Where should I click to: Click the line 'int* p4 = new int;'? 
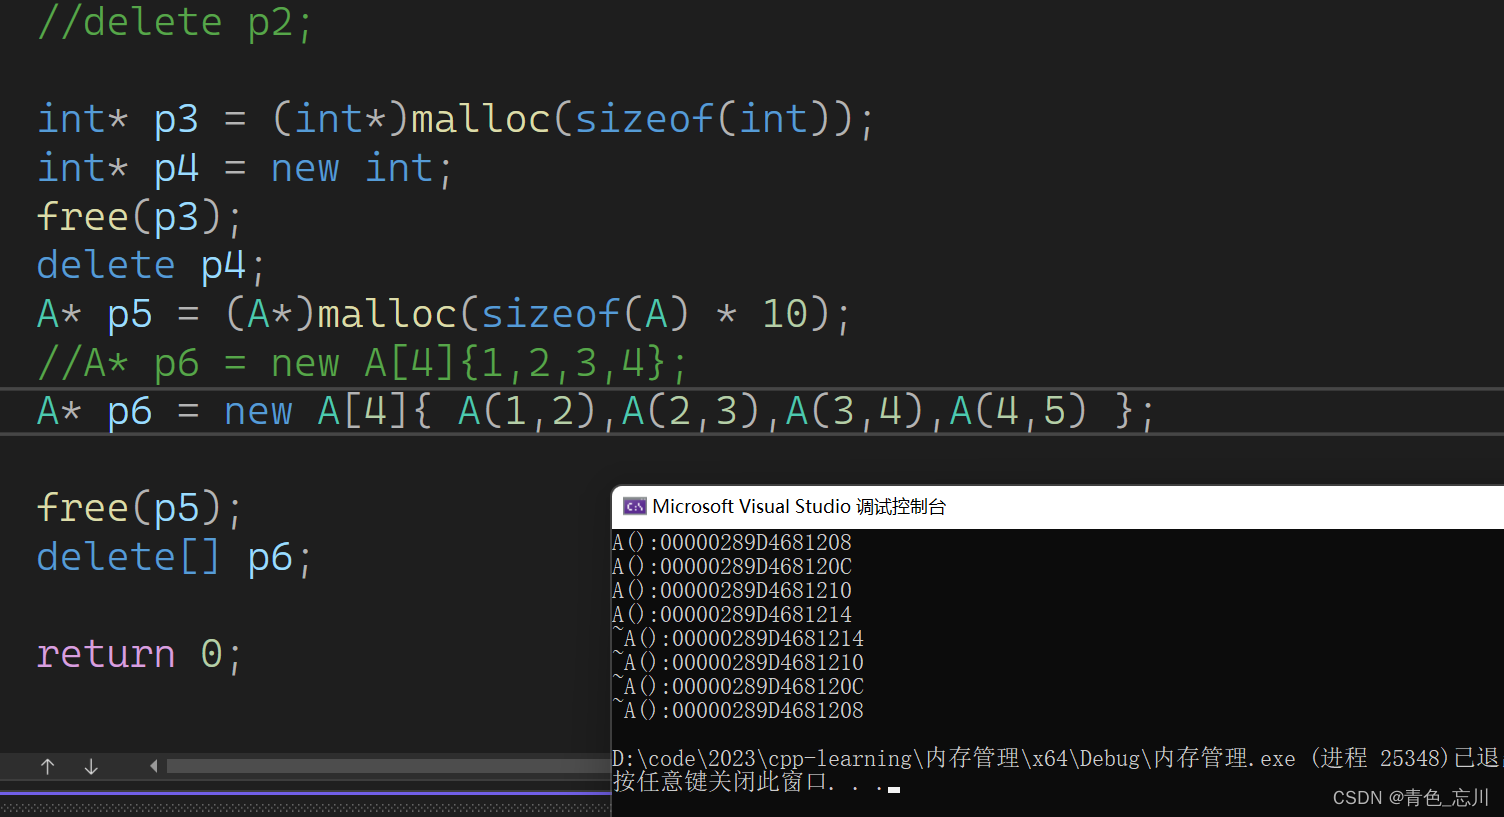click(246, 168)
